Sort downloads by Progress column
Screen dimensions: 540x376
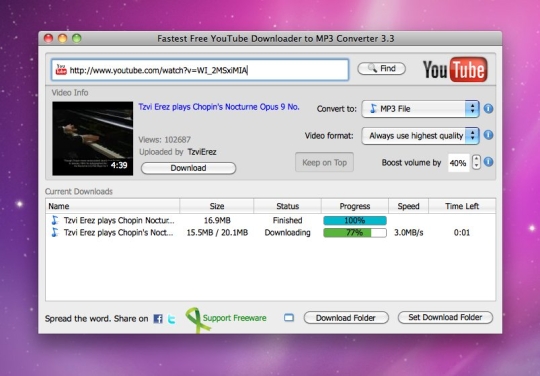point(355,206)
